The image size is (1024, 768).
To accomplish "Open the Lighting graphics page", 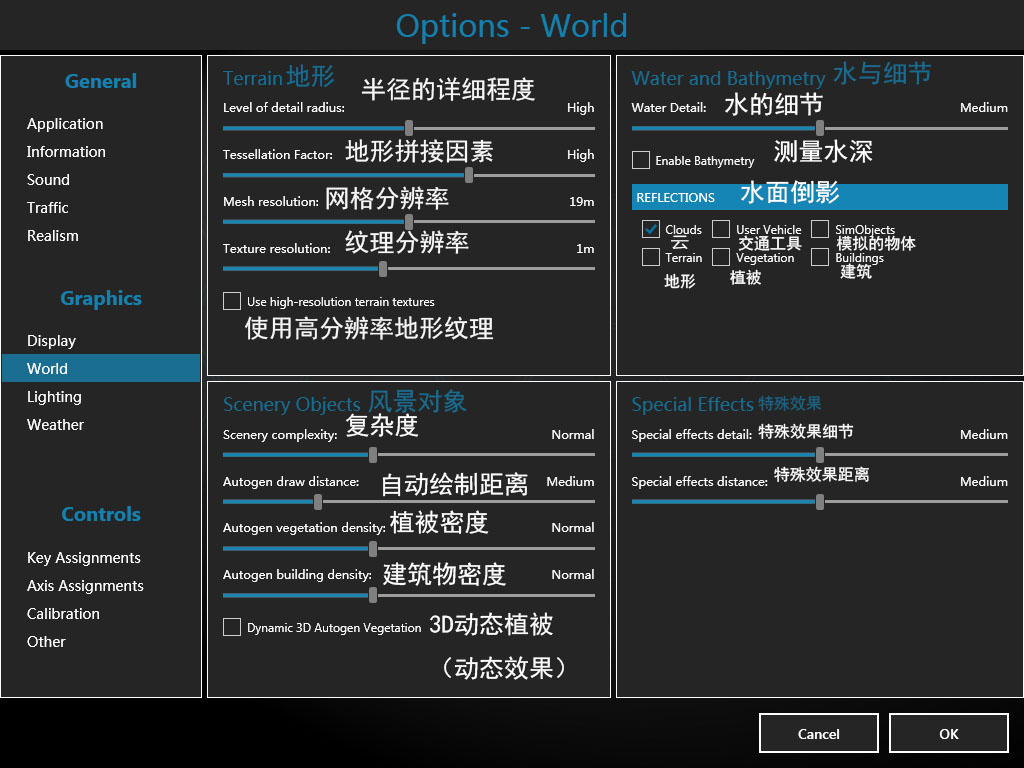I will pyautogui.click(x=54, y=396).
